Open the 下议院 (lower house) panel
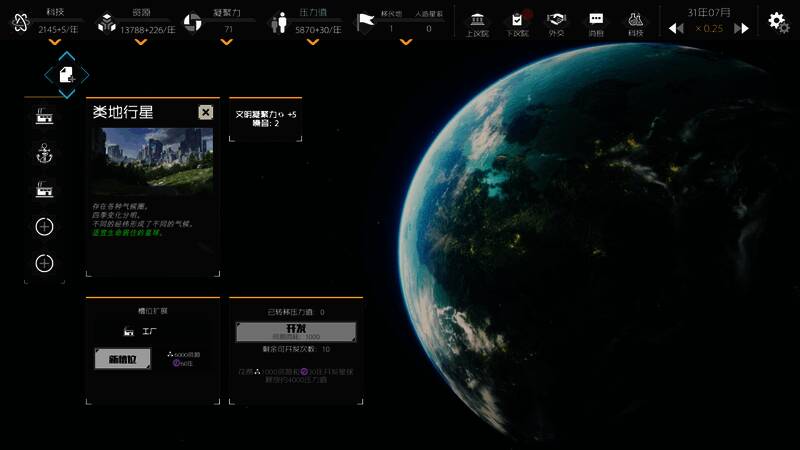 tap(517, 22)
